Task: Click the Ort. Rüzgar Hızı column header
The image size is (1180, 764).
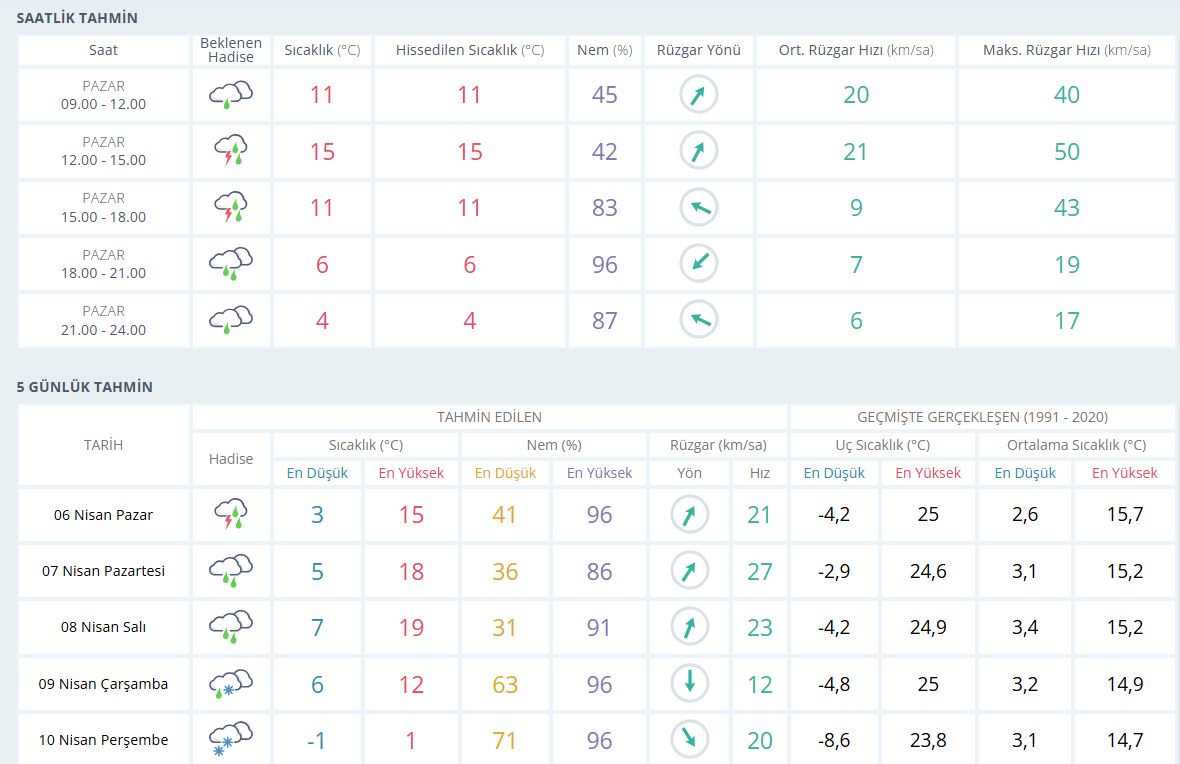Action: pyautogui.click(x=855, y=50)
